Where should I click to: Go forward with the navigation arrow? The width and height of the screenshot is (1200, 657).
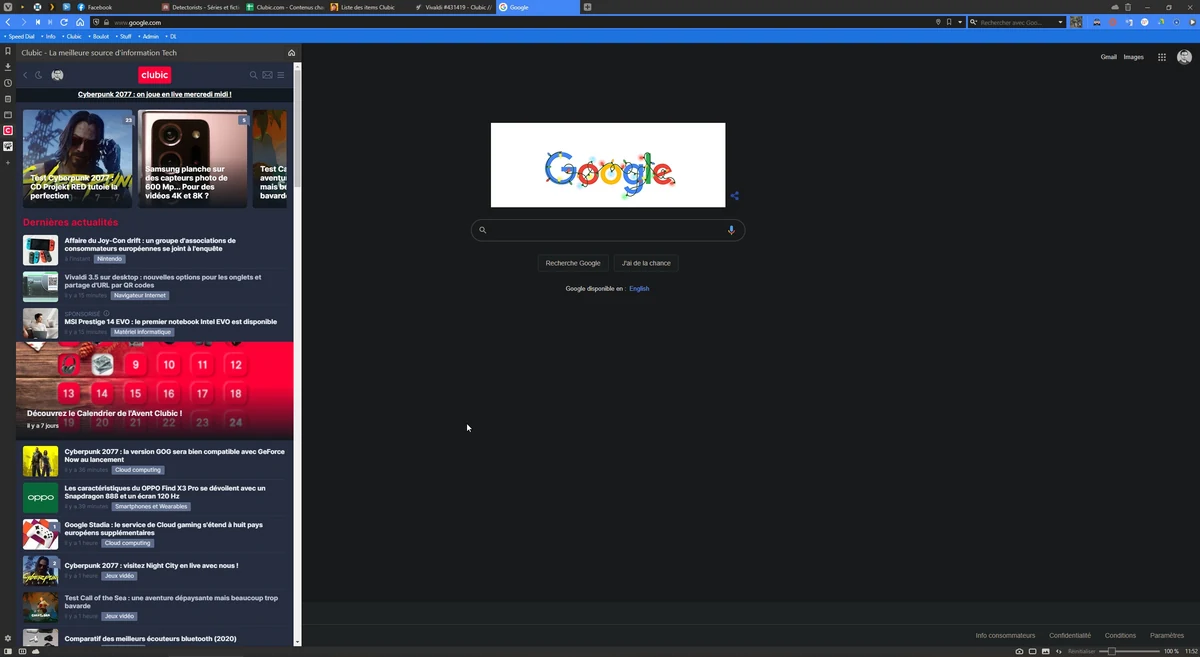tap(23, 22)
